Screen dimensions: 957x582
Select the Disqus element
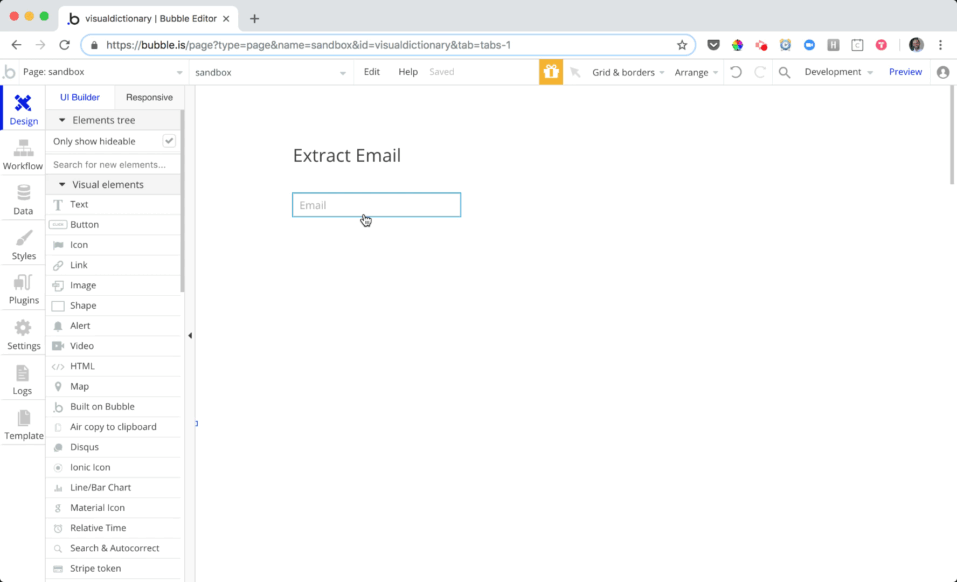coord(114,447)
